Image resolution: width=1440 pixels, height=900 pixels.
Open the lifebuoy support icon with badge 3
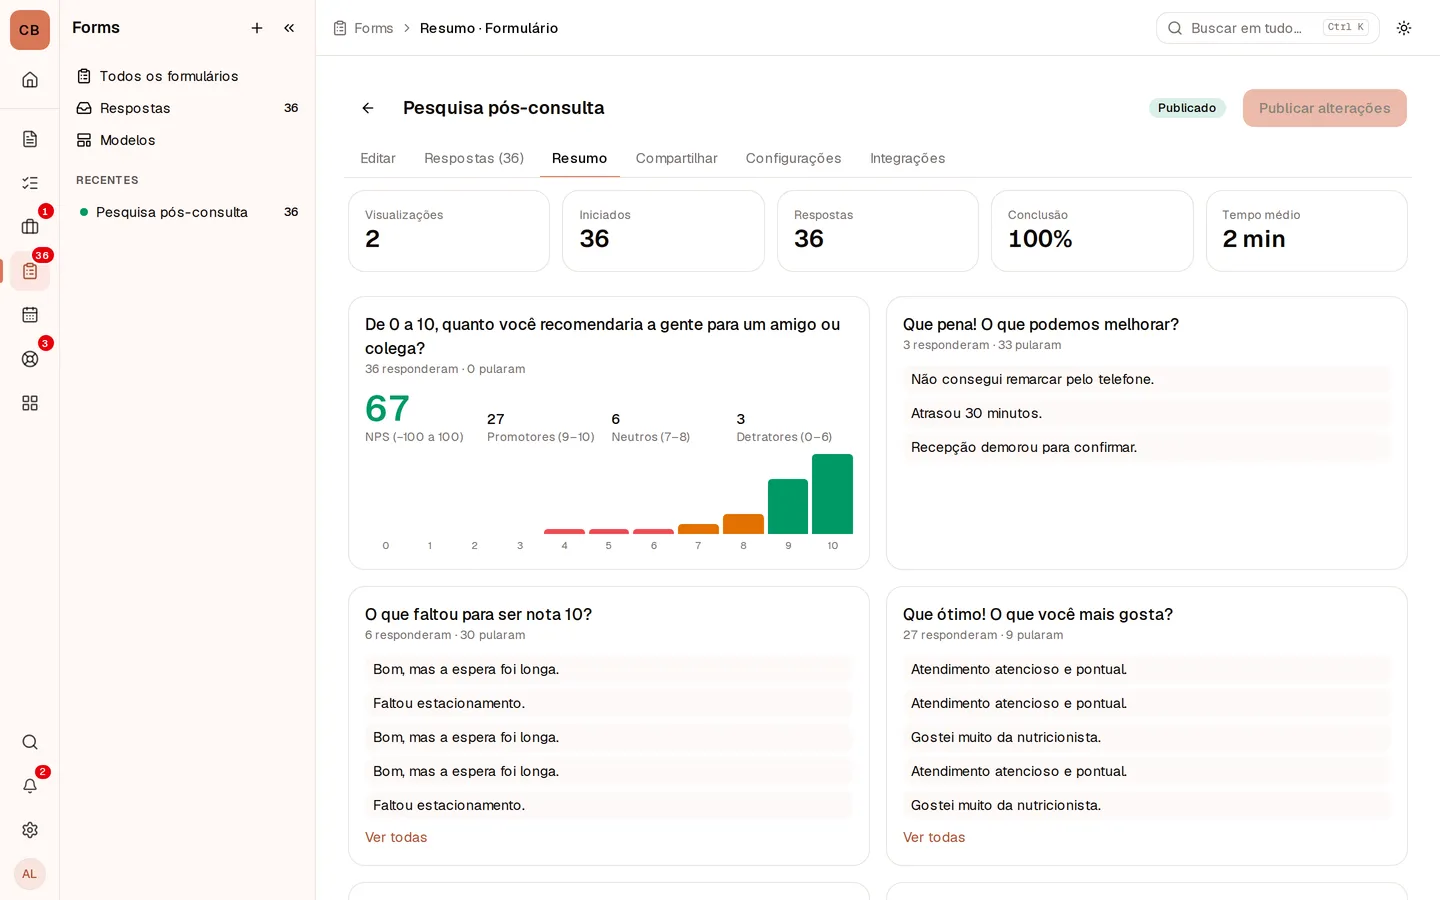pyautogui.click(x=30, y=359)
